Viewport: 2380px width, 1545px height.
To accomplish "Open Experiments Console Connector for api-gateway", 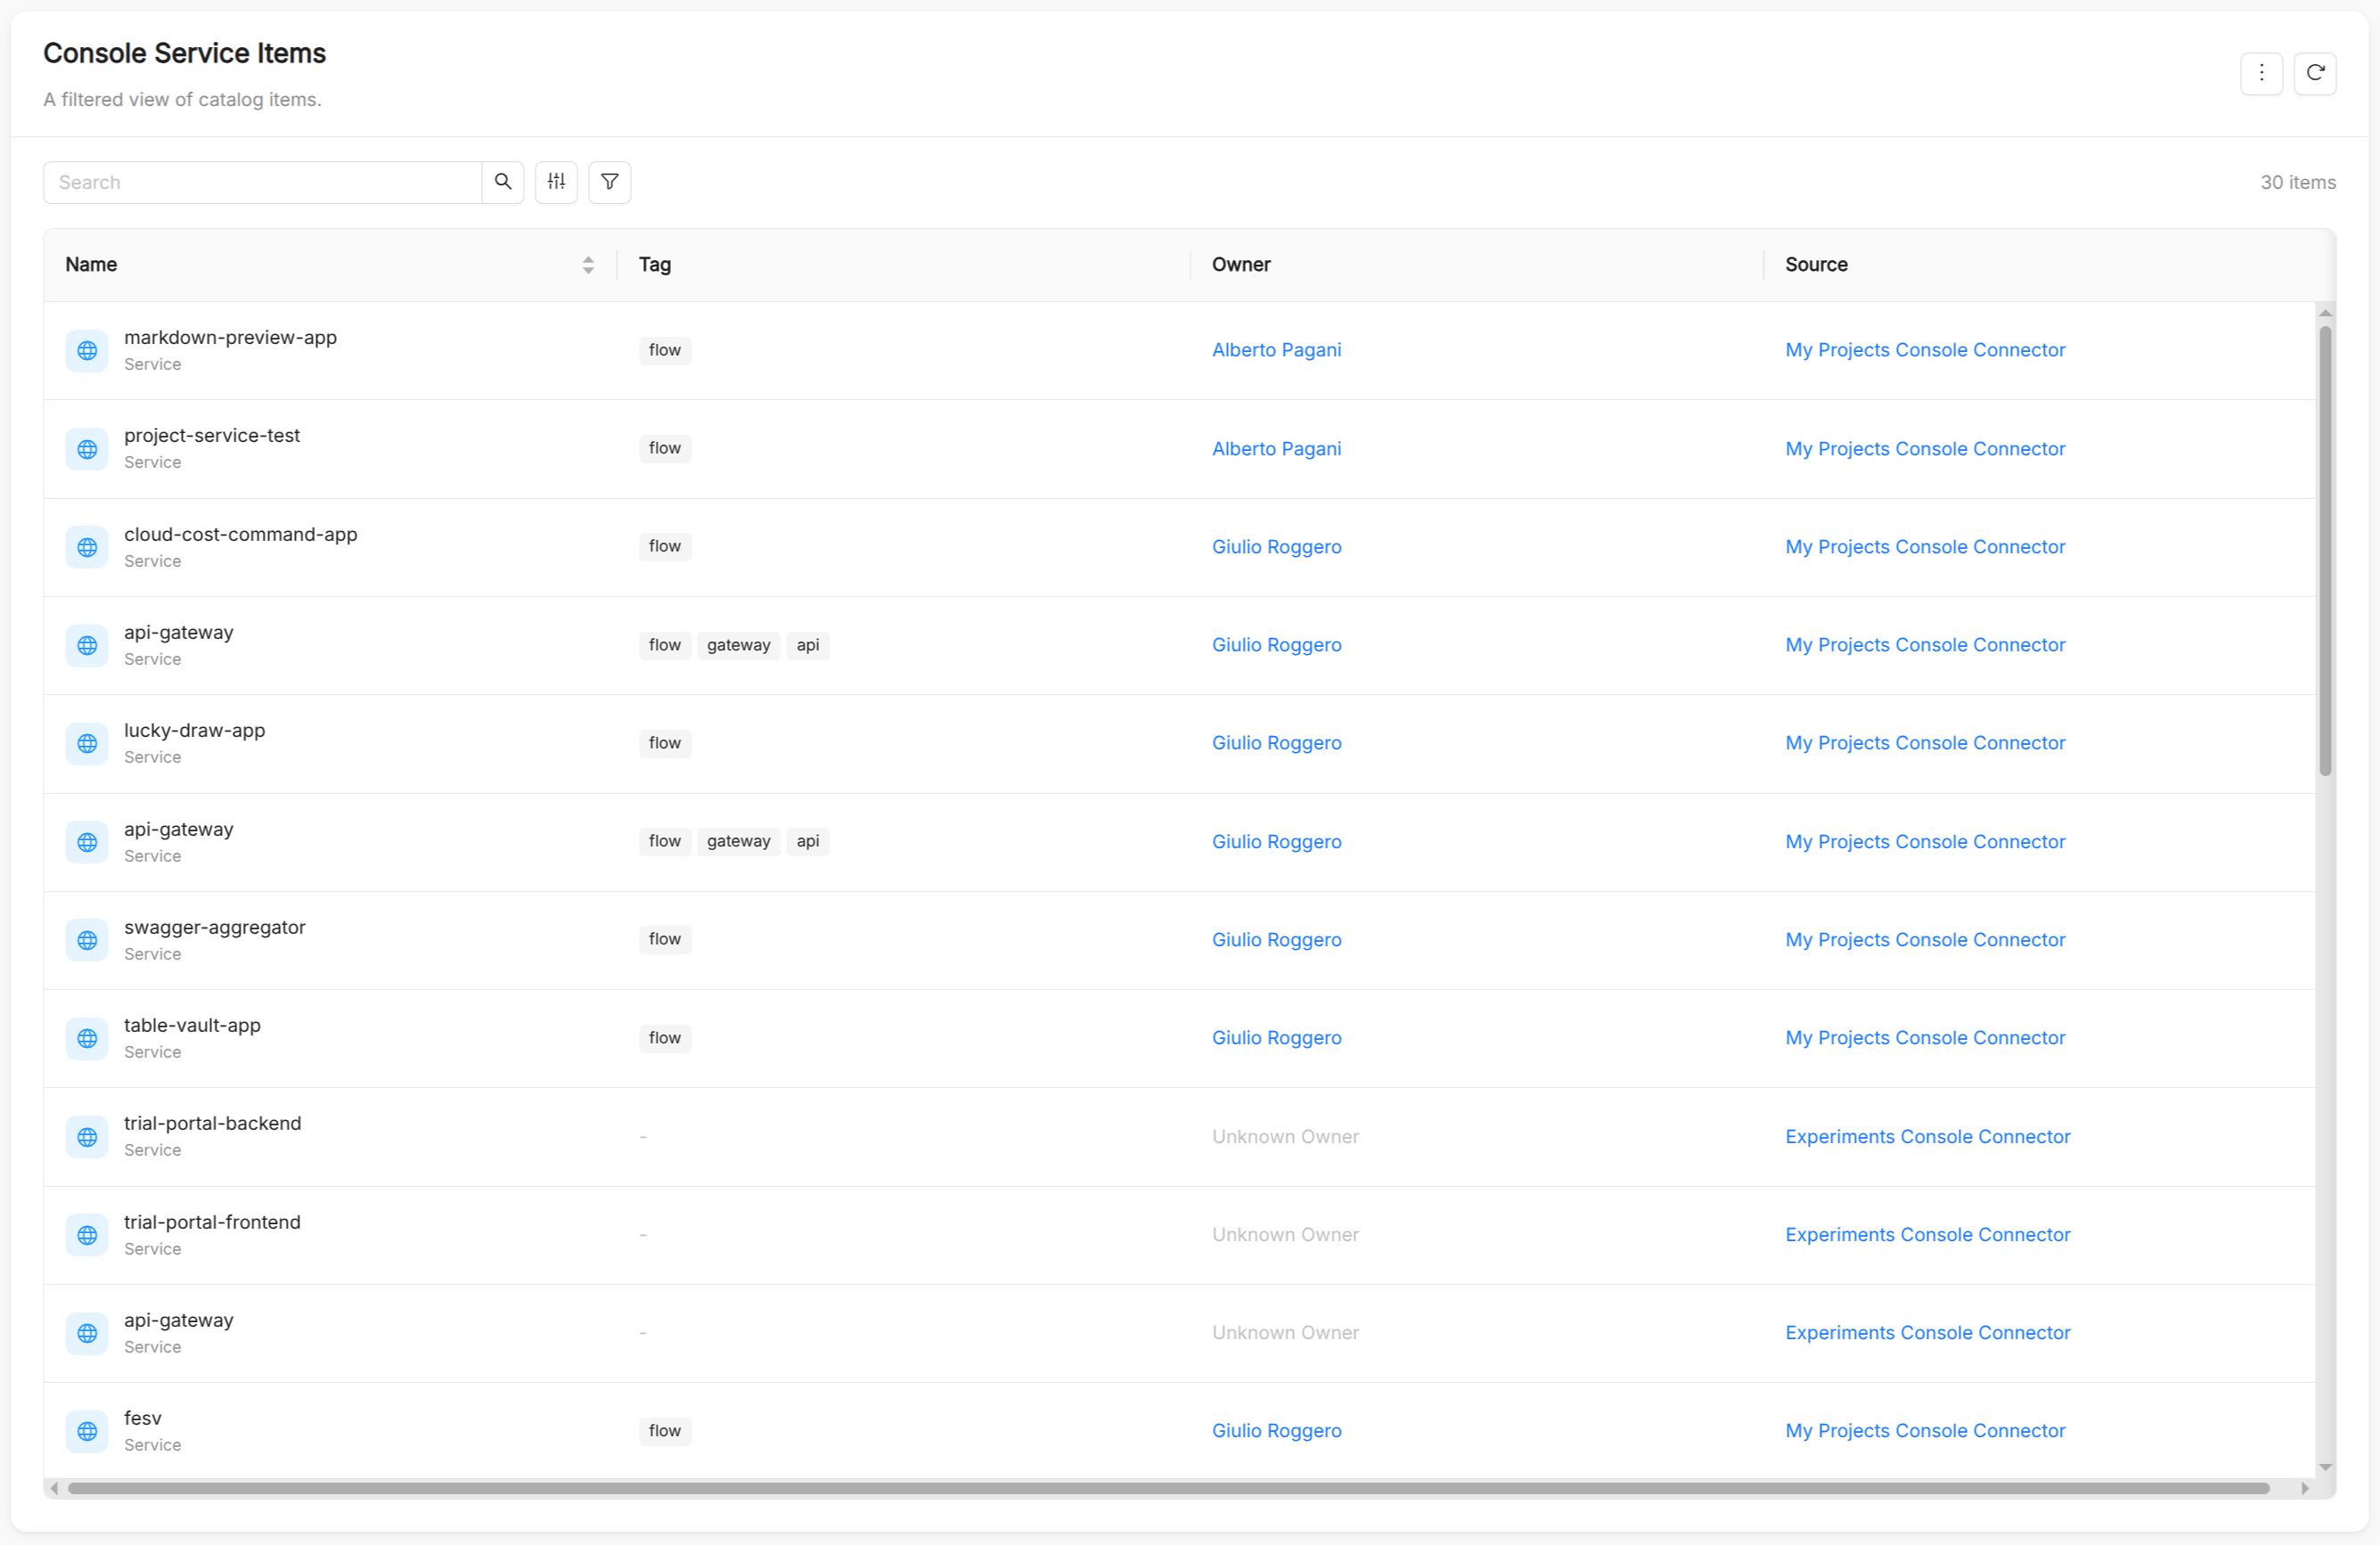I will tap(1928, 1333).
